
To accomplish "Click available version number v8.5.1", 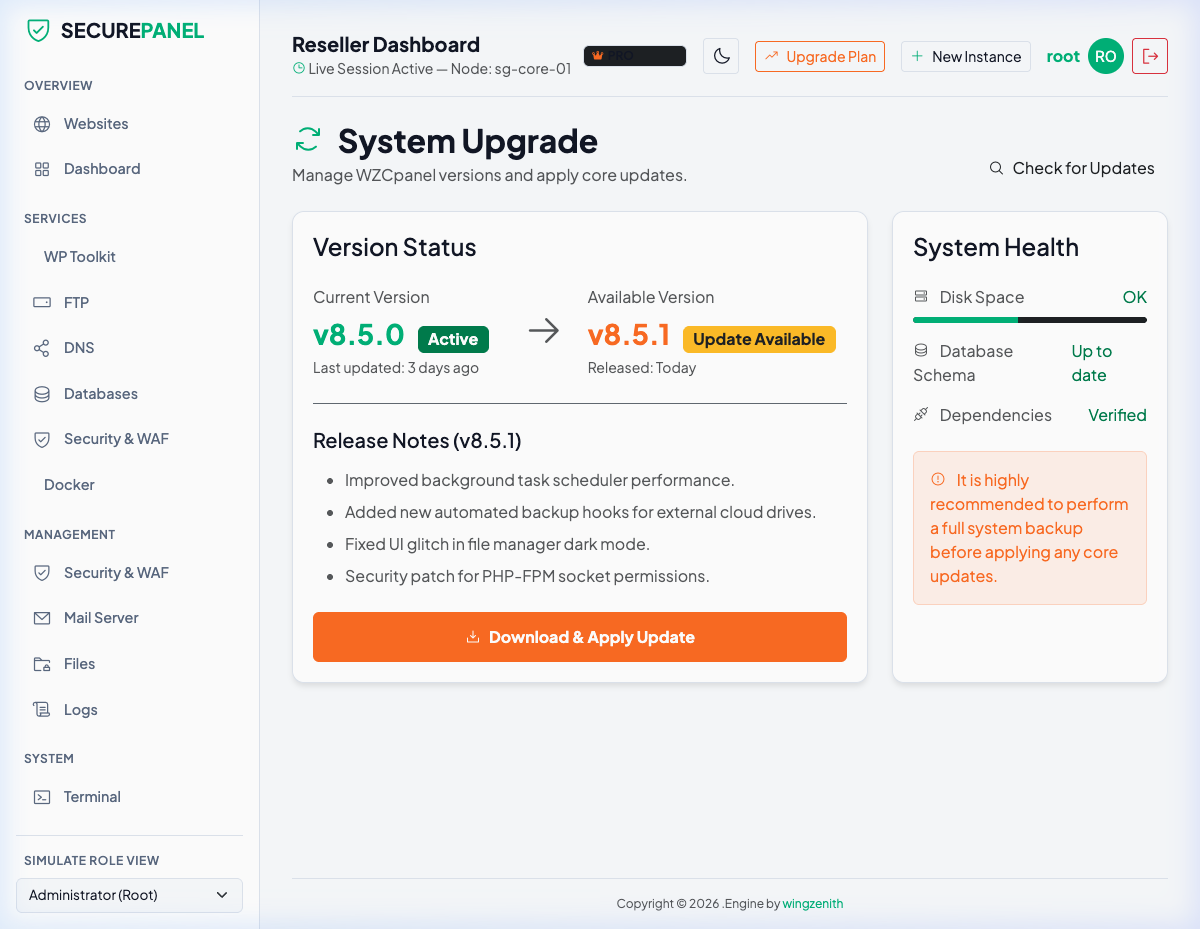I will 629,334.
